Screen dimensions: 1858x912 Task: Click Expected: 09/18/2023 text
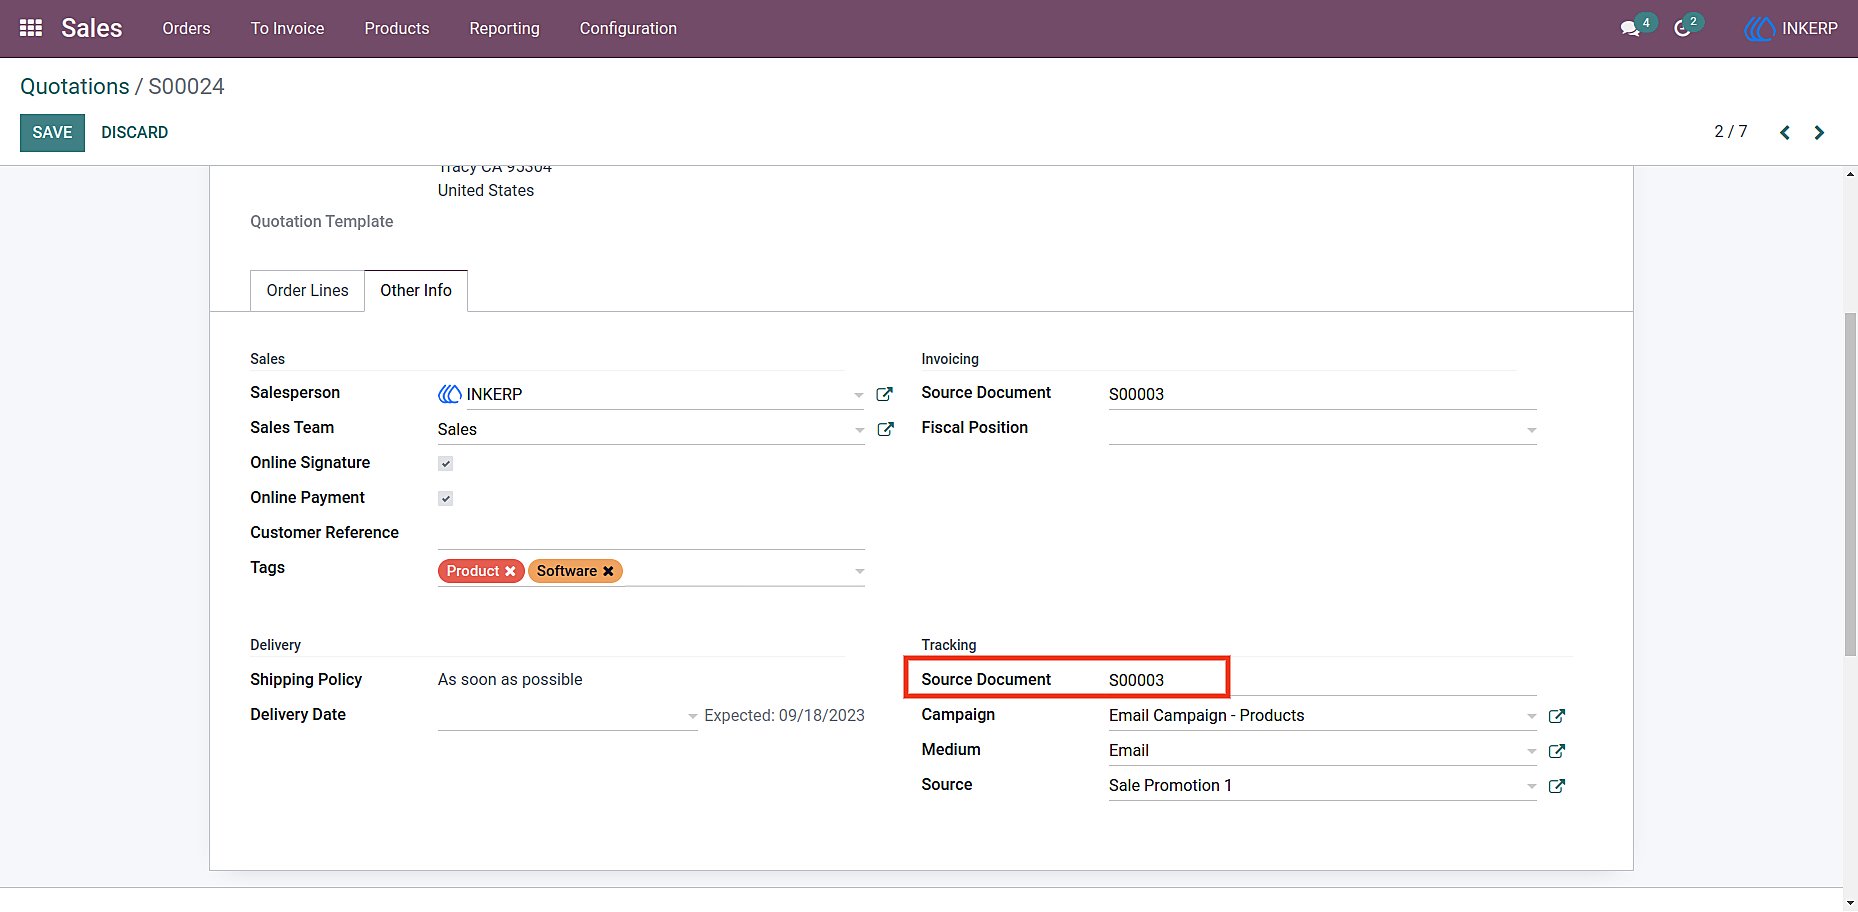coord(784,715)
